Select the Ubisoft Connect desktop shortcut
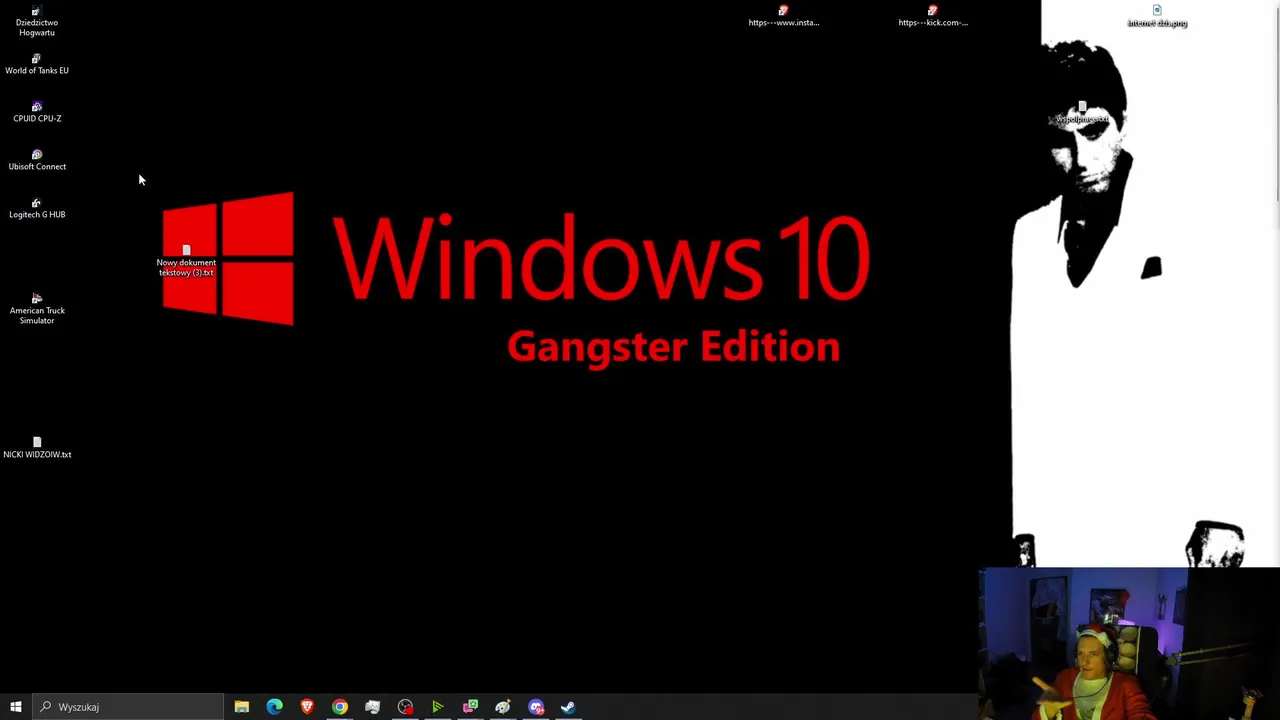The width and height of the screenshot is (1280, 720). point(37,160)
